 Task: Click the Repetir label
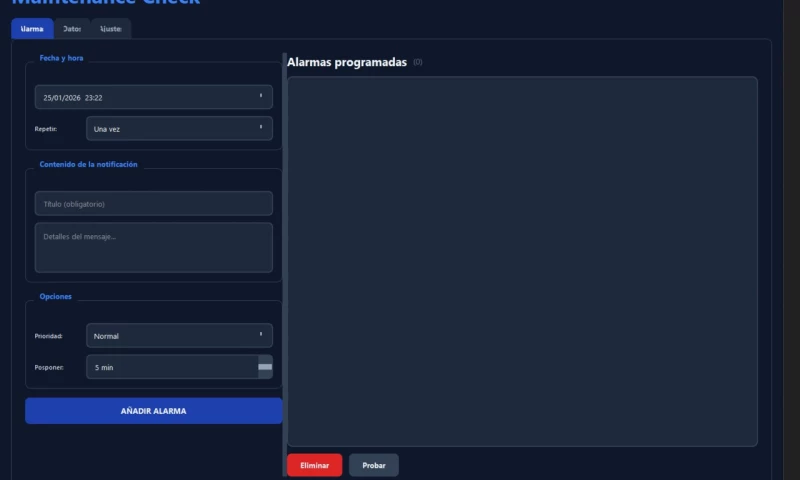click(46, 129)
